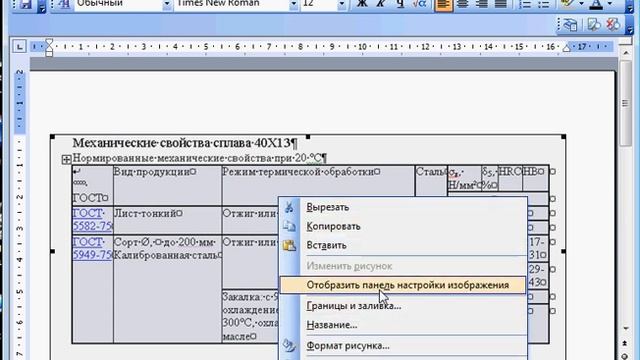Choose Название... menu entry

click(403, 325)
